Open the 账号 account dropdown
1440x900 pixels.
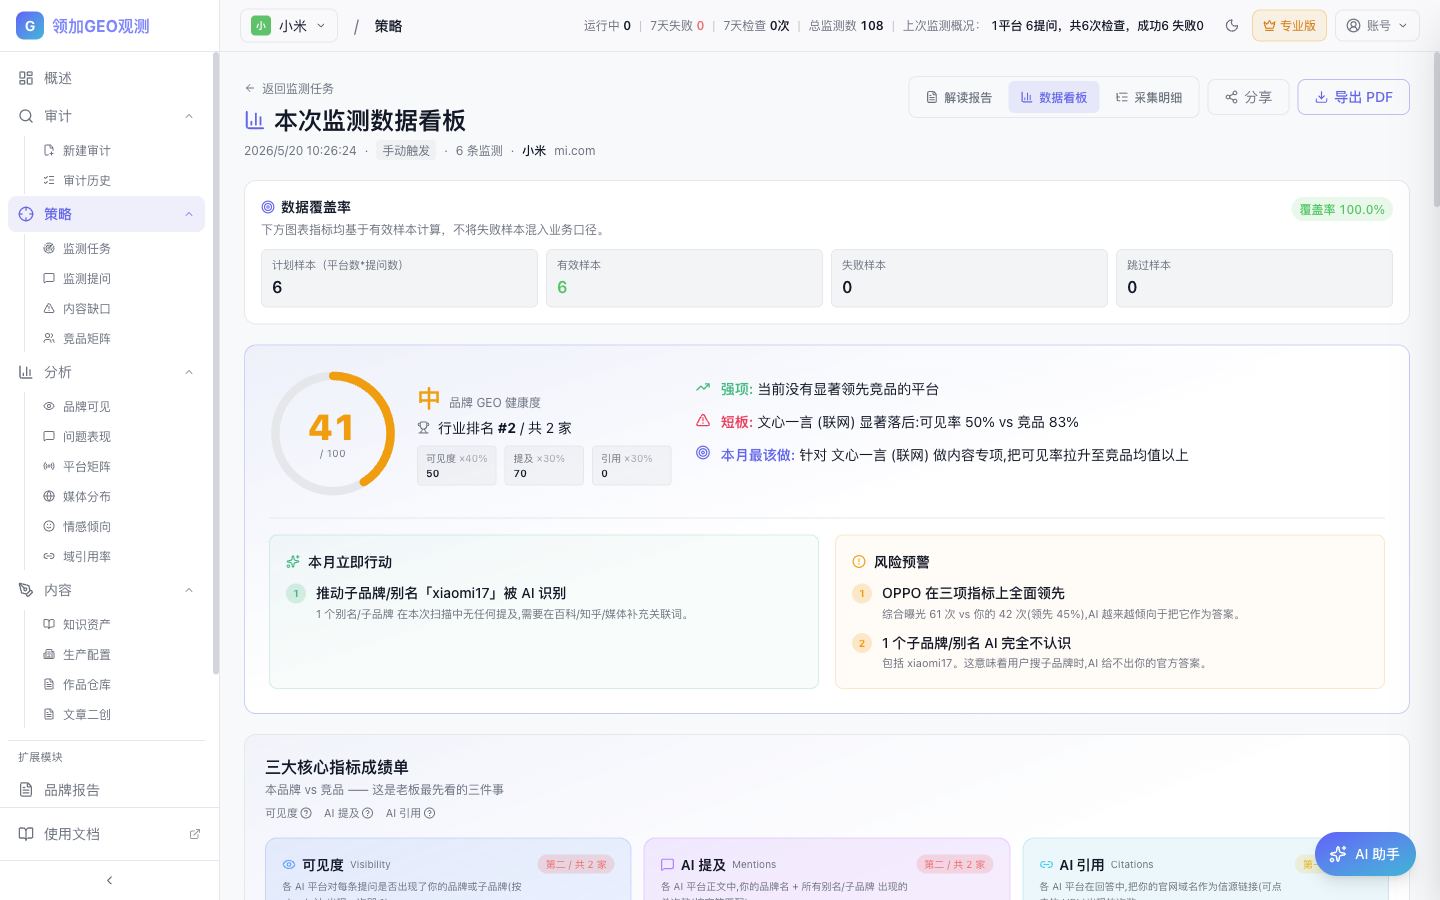tap(1377, 26)
